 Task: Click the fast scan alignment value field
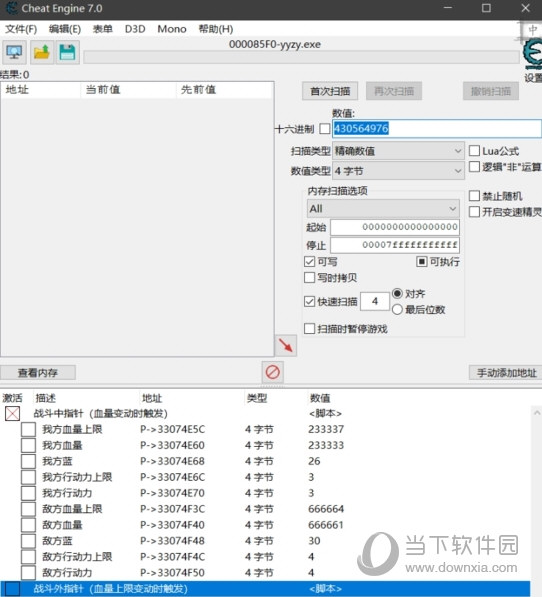tap(375, 302)
